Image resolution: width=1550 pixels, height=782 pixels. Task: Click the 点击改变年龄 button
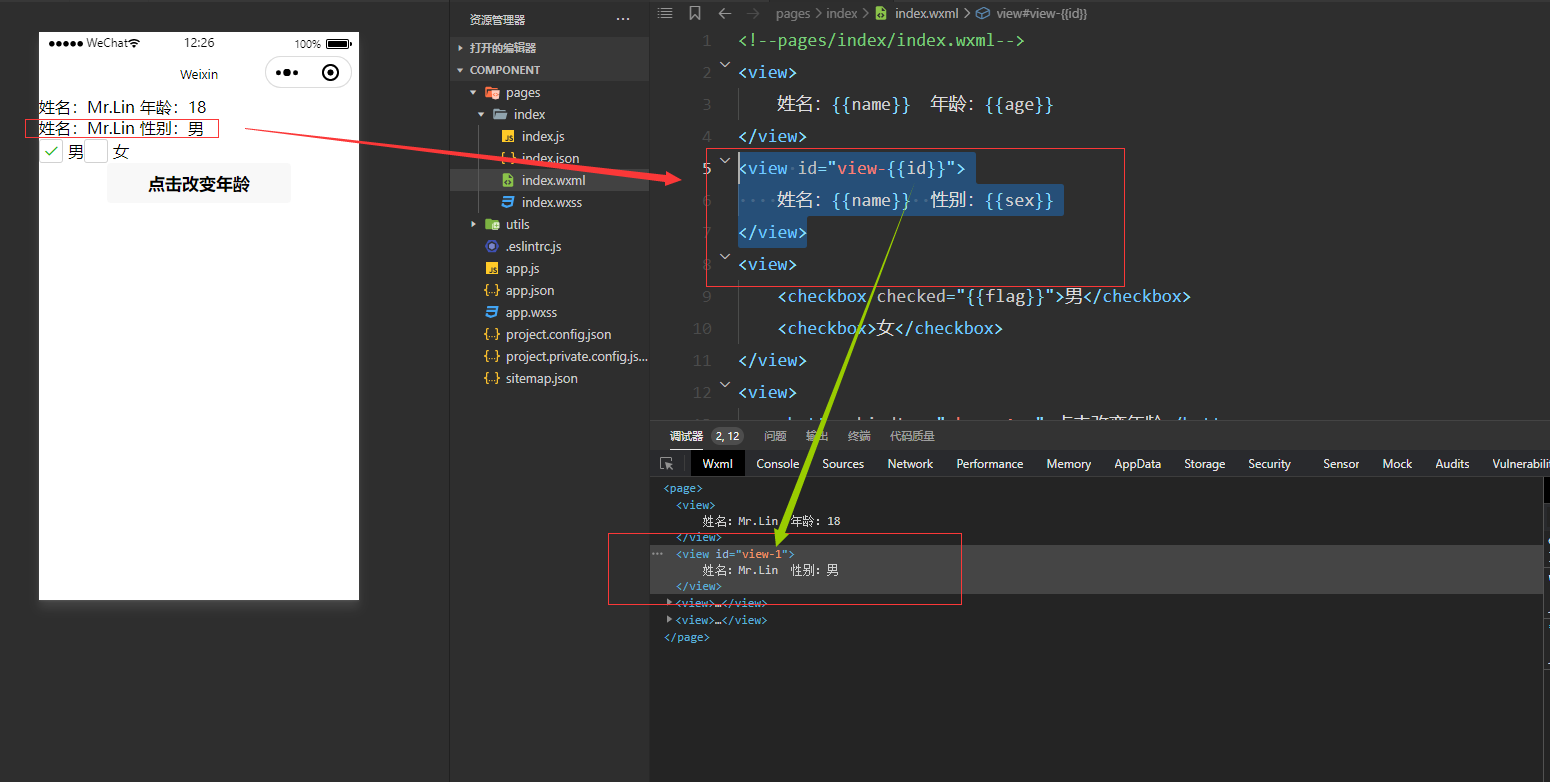click(199, 184)
